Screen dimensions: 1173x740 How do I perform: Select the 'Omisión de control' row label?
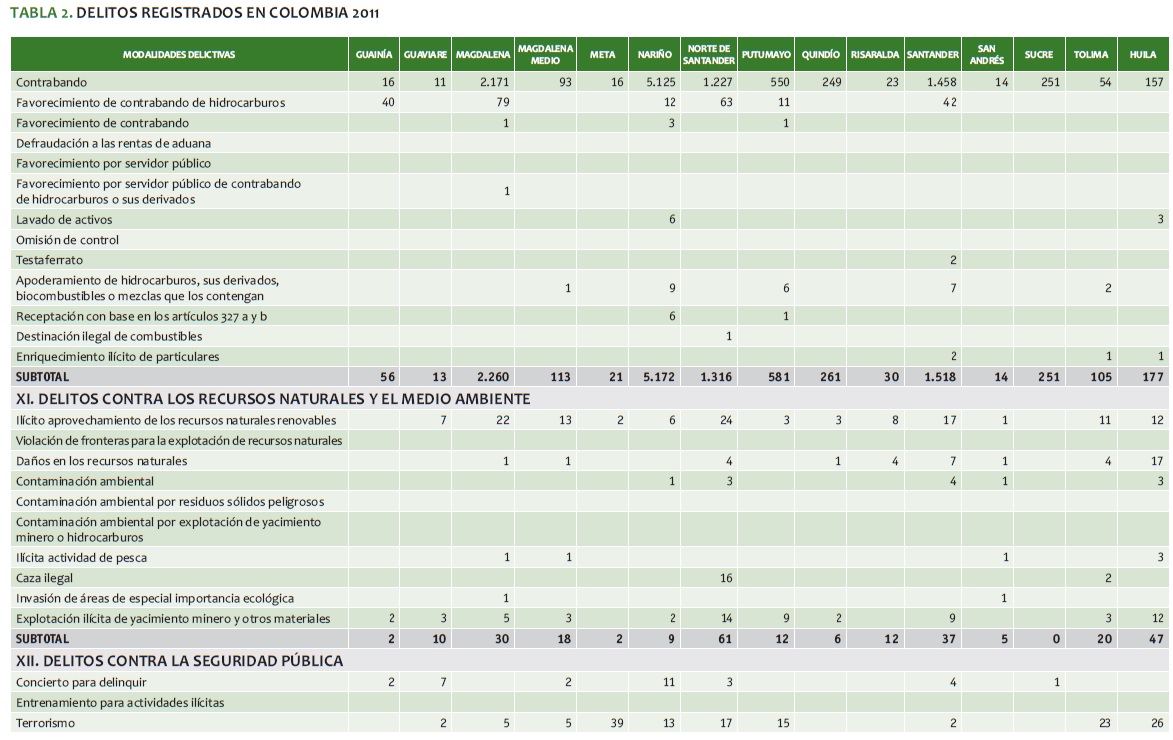click(x=67, y=240)
